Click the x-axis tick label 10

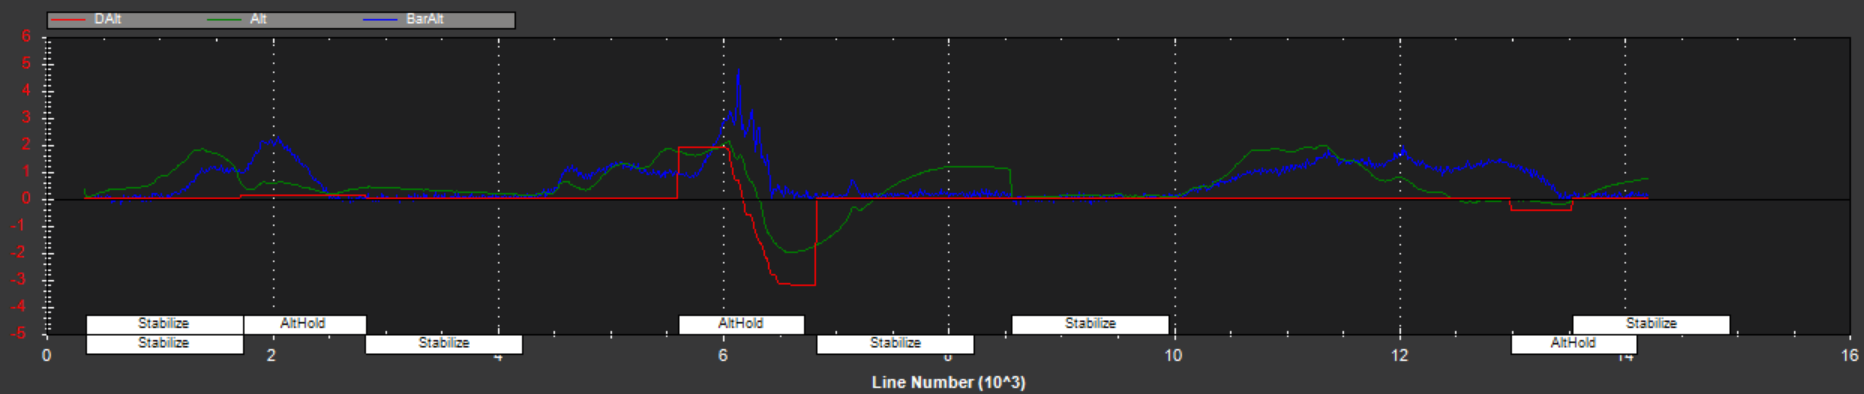tap(1173, 356)
